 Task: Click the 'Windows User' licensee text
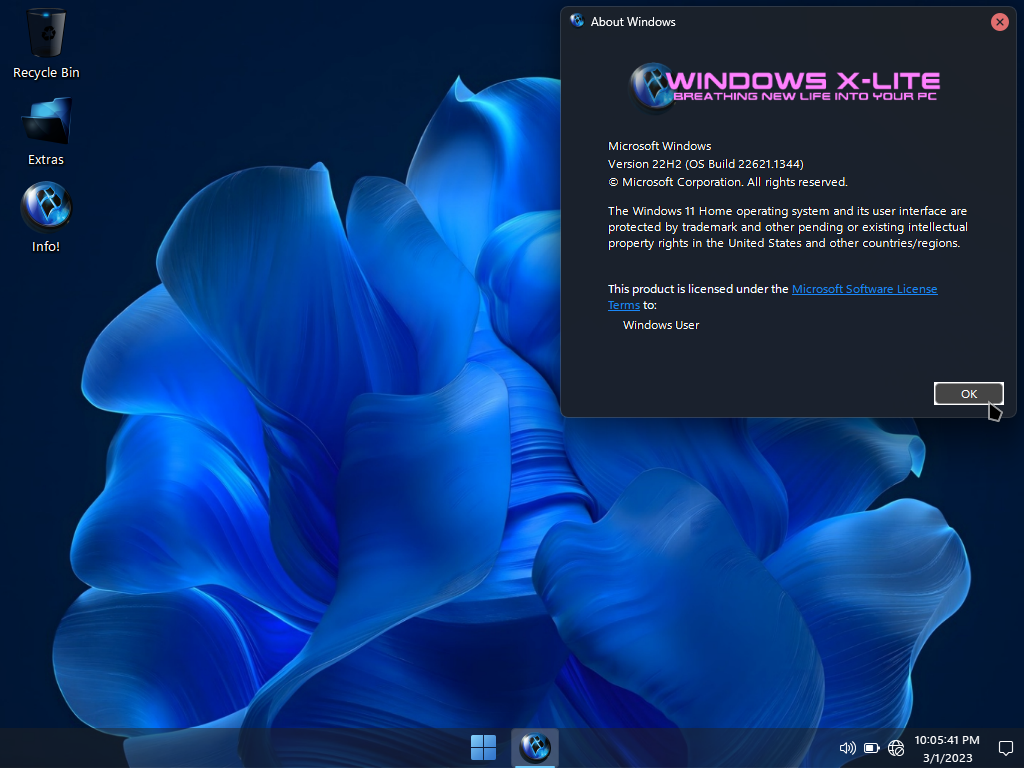tap(661, 325)
